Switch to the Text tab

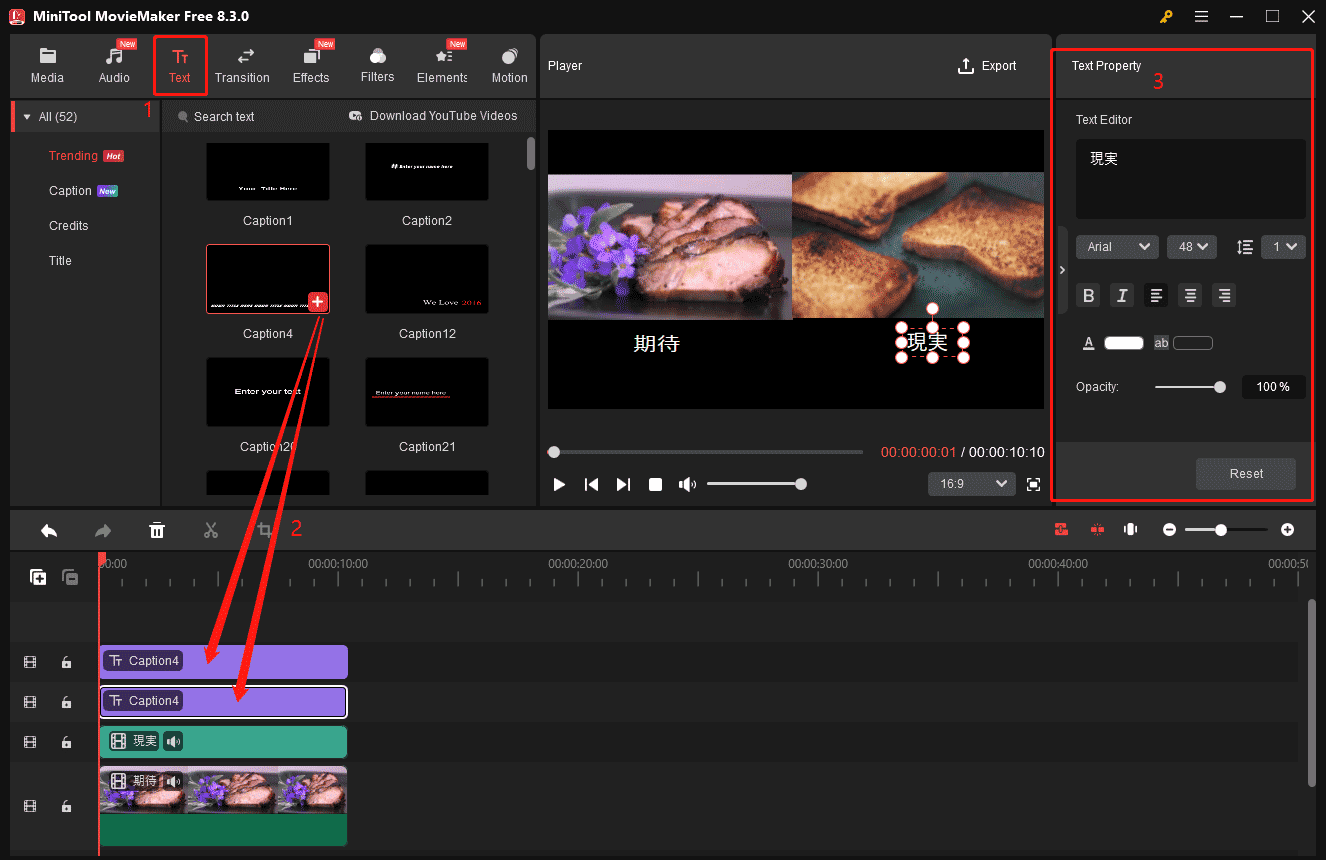[x=180, y=65]
